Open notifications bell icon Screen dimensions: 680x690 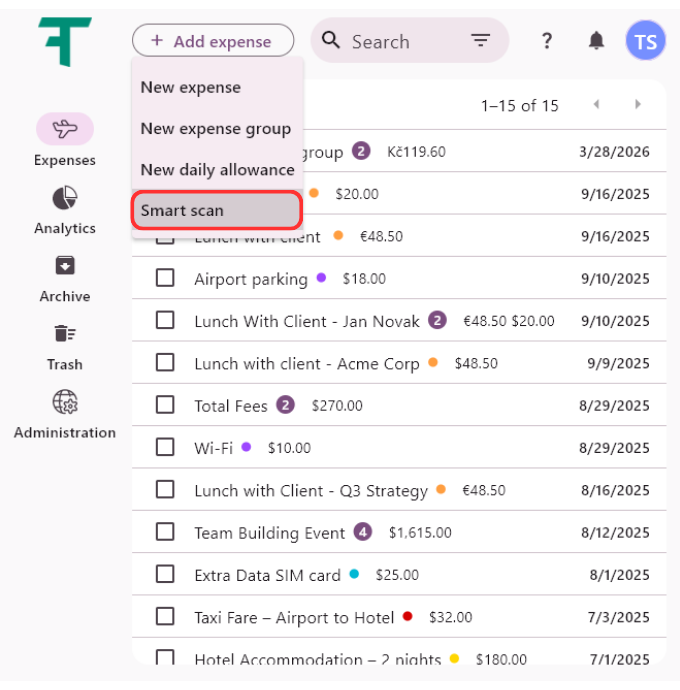point(596,41)
